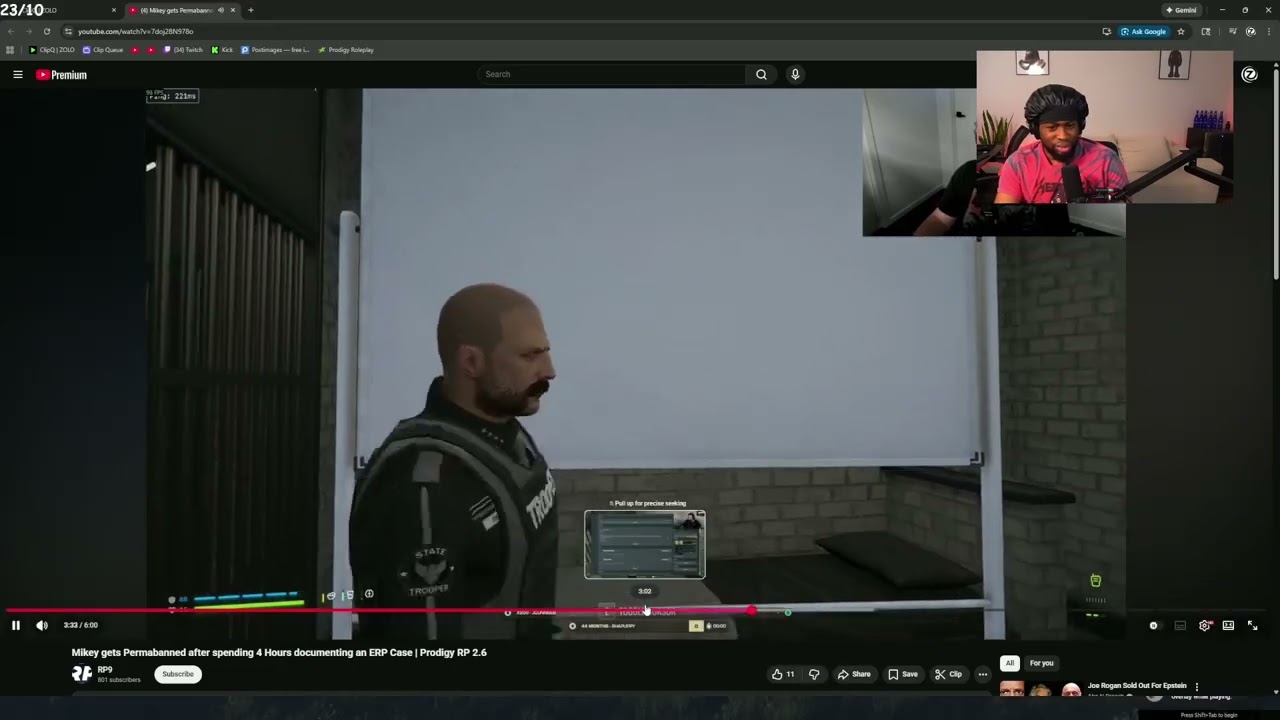
Task: Open the (34) Twitch bookmark
Action: coord(183,50)
